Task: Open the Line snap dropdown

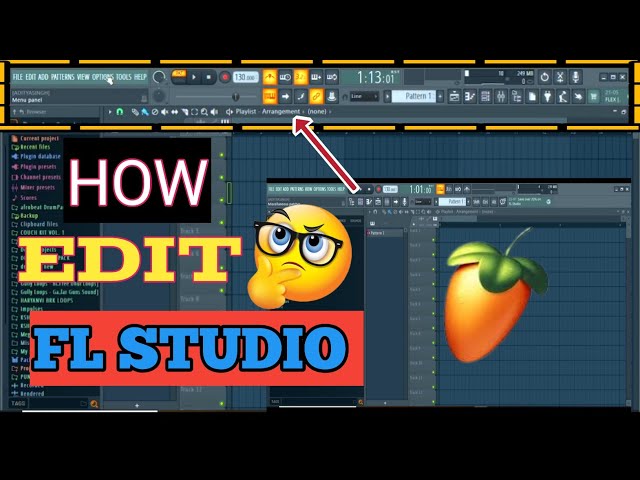Action: [x=364, y=96]
